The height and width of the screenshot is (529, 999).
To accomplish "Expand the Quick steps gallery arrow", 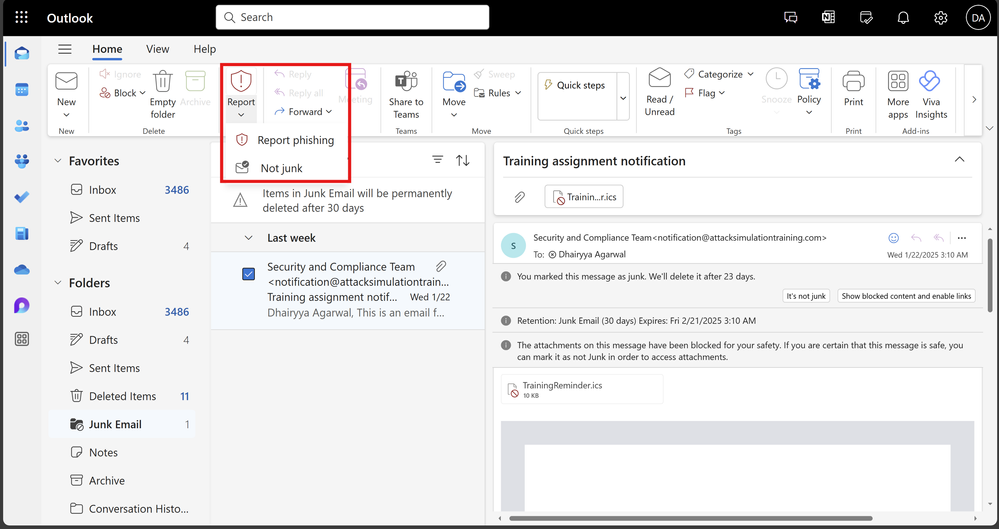I will click(x=623, y=98).
